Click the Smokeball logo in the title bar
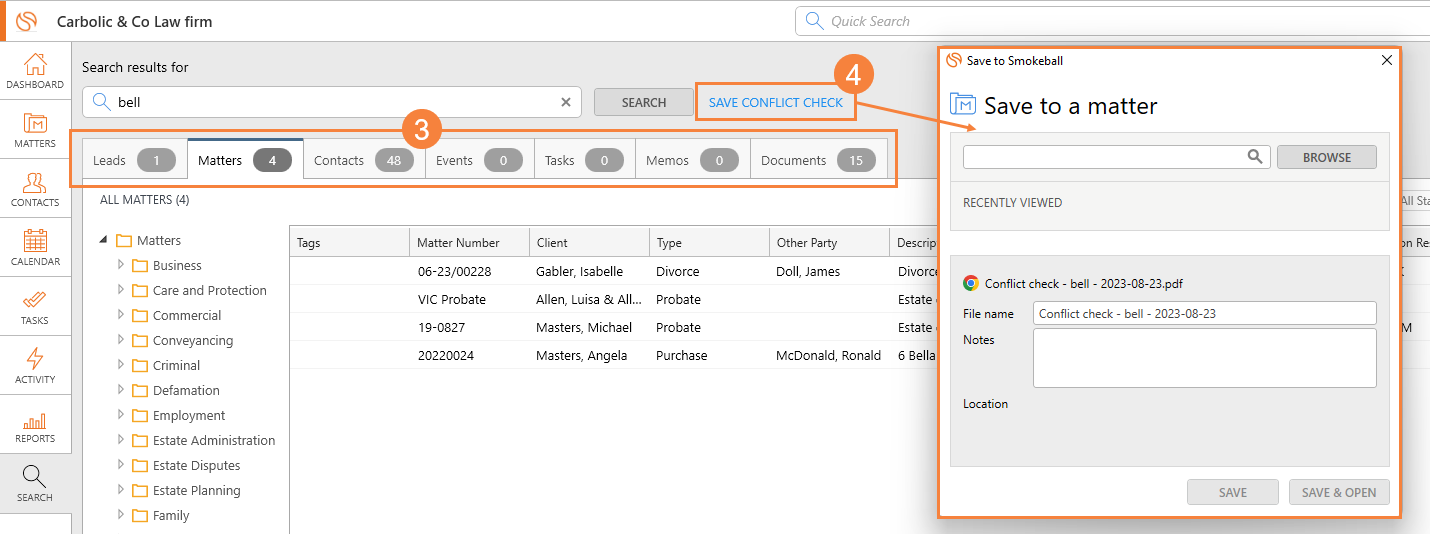This screenshot has width=1430, height=534. pyautogui.click(x=27, y=21)
